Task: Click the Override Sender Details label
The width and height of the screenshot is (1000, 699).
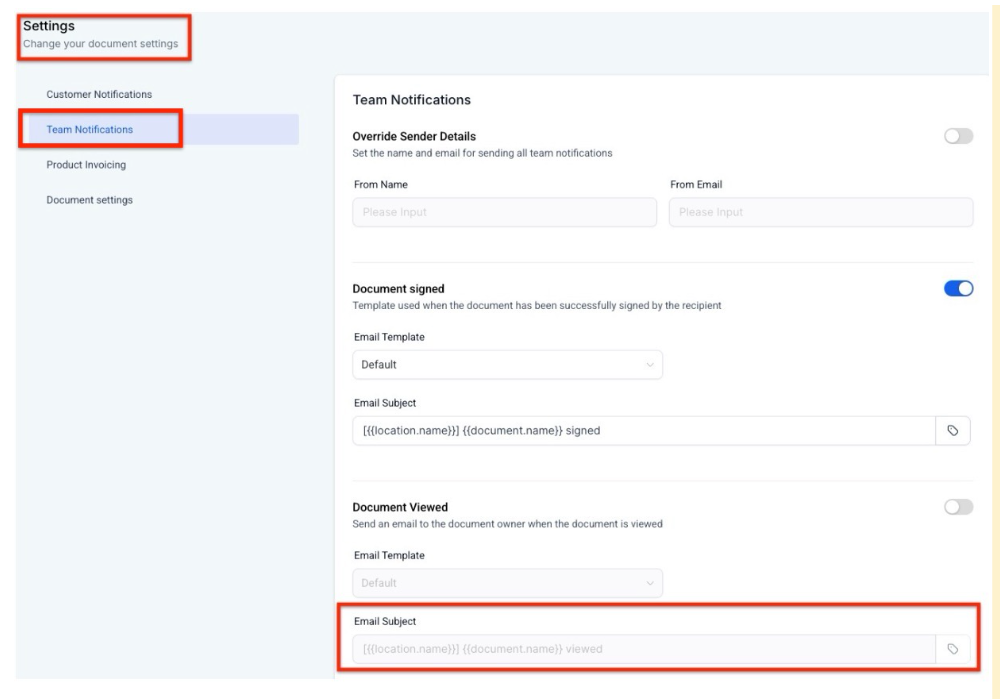Action: tap(414, 136)
